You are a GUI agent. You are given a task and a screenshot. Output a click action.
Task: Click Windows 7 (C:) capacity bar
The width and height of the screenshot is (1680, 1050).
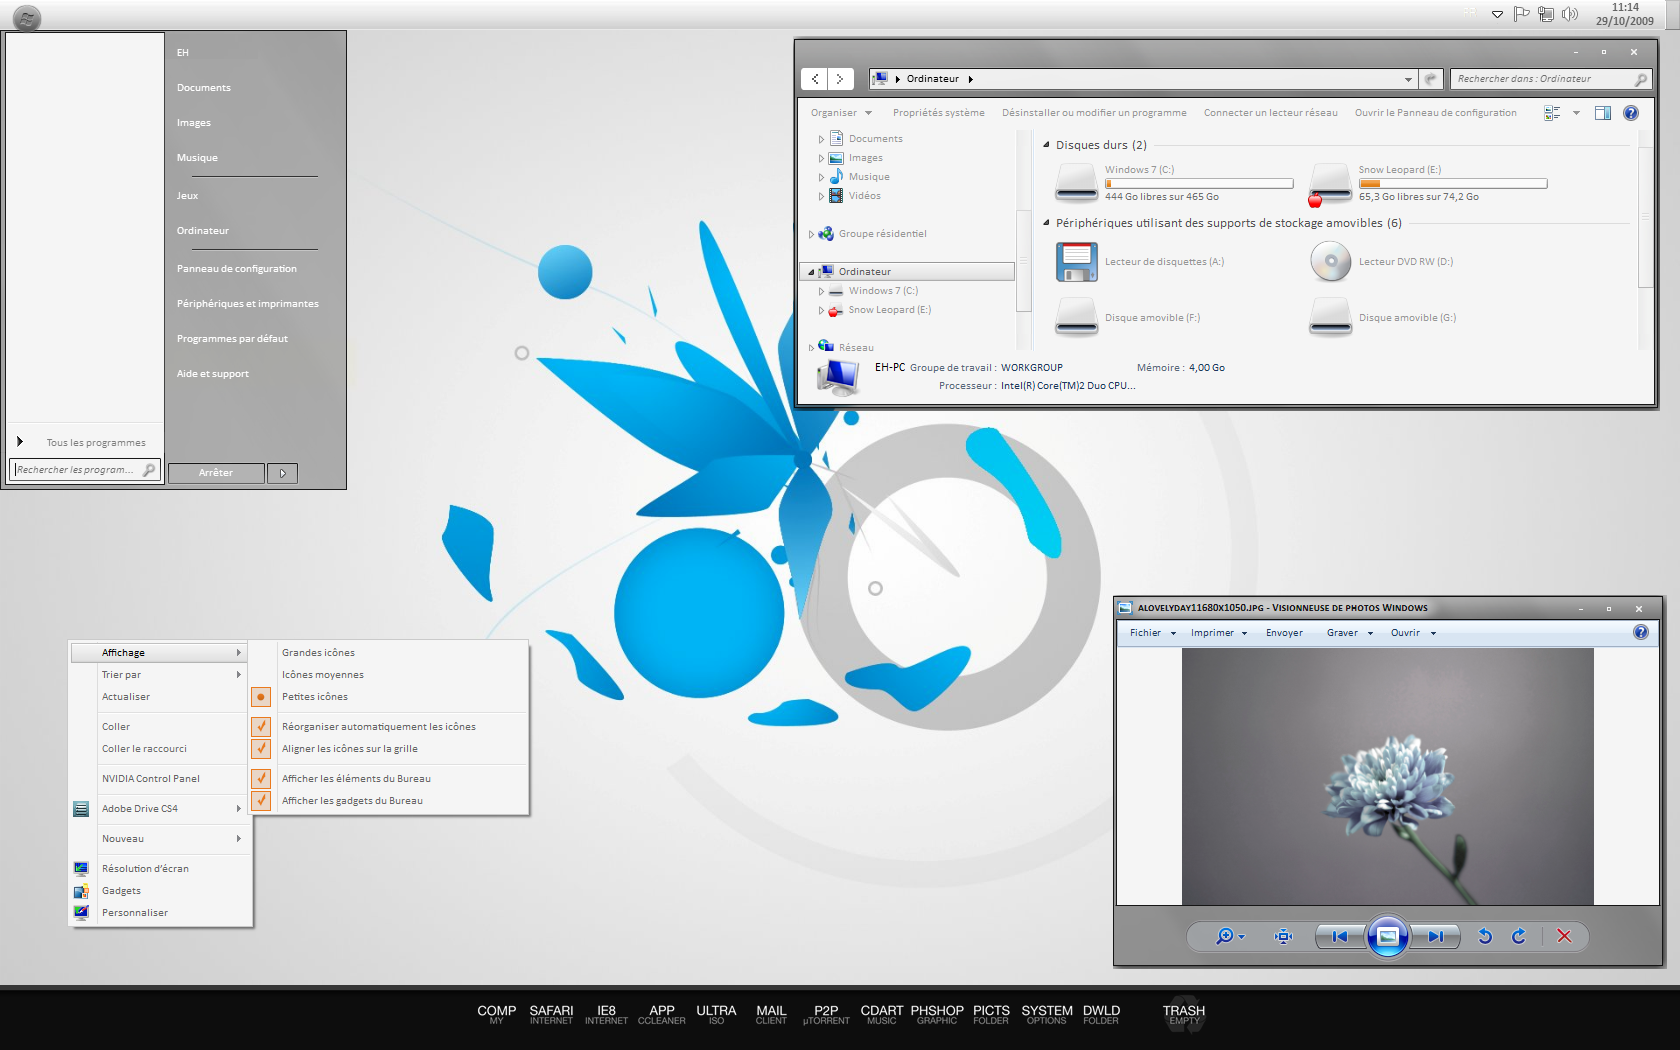pyautogui.click(x=1199, y=184)
